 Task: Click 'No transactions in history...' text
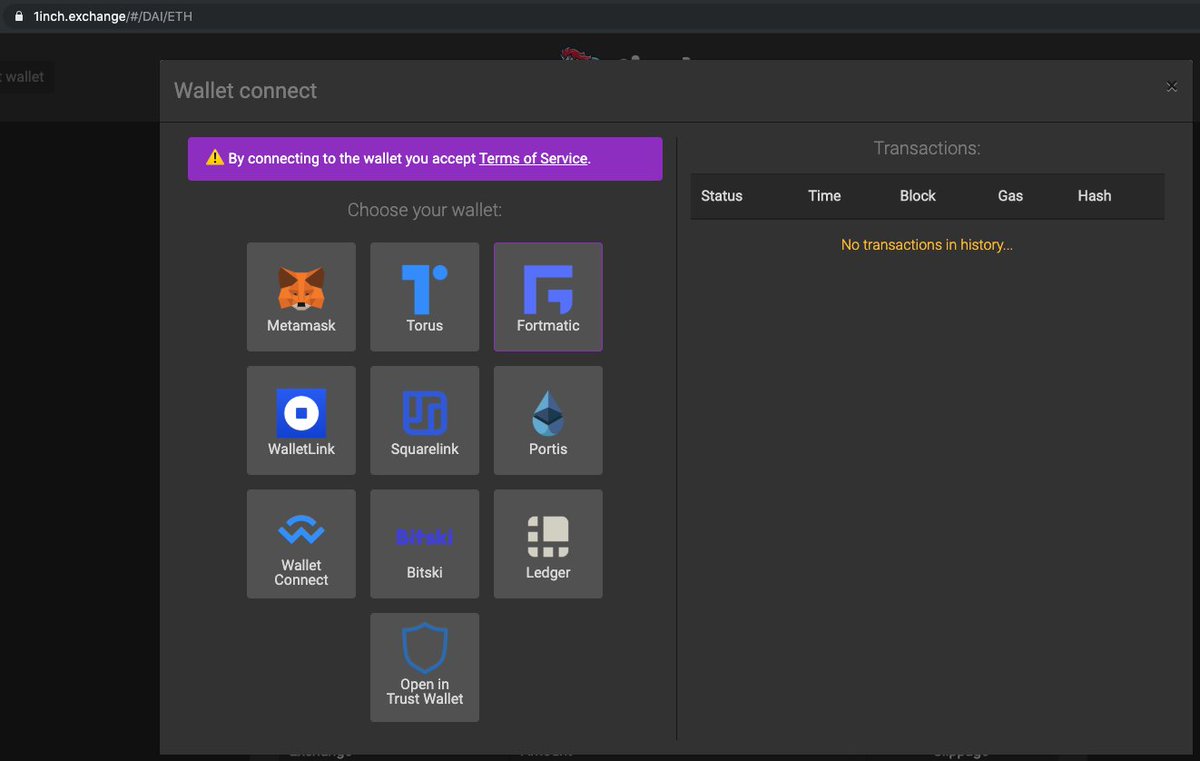point(927,245)
